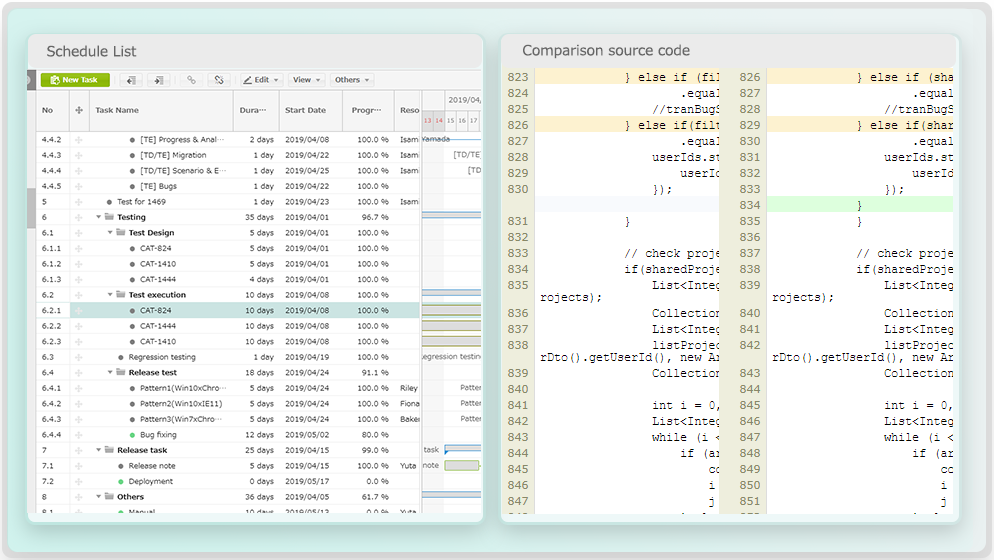Viewport: 994px width, 560px height.
Task: Select 'CAT-824' in highlighted row 6.2.1
Action: tap(155, 311)
